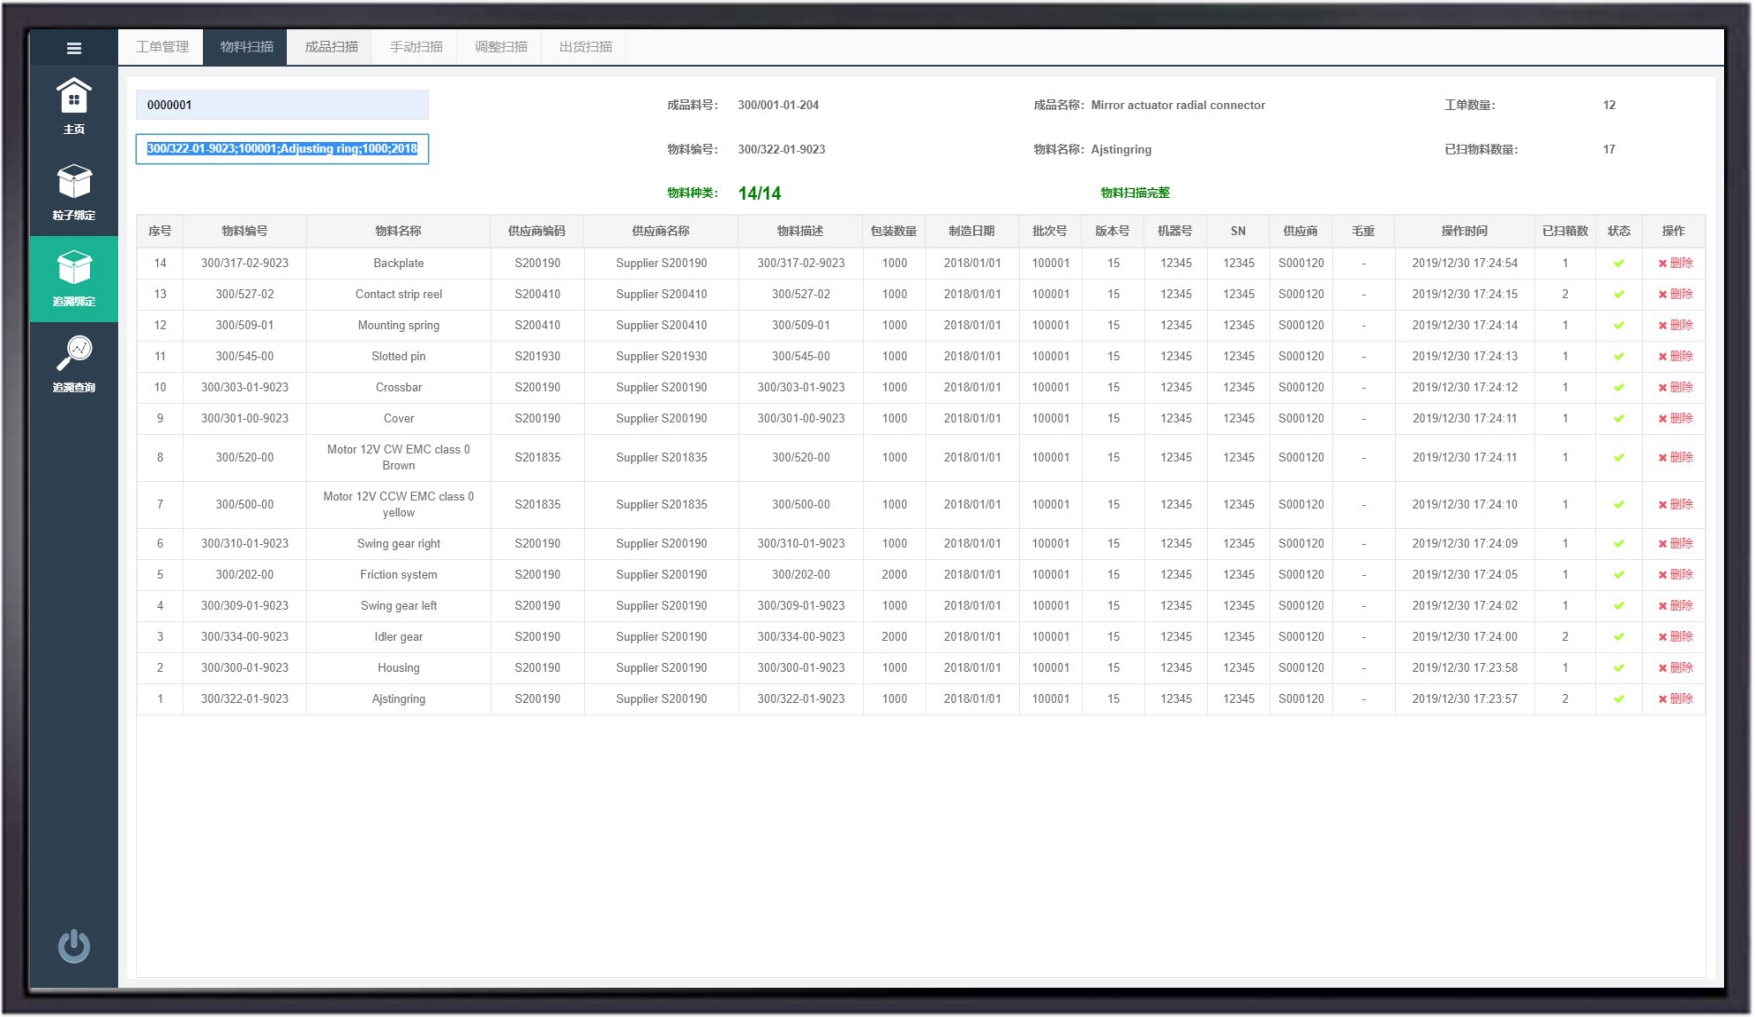Delete the Contact strip reel row
1755x1017 pixels.
(x=1676, y=294)
